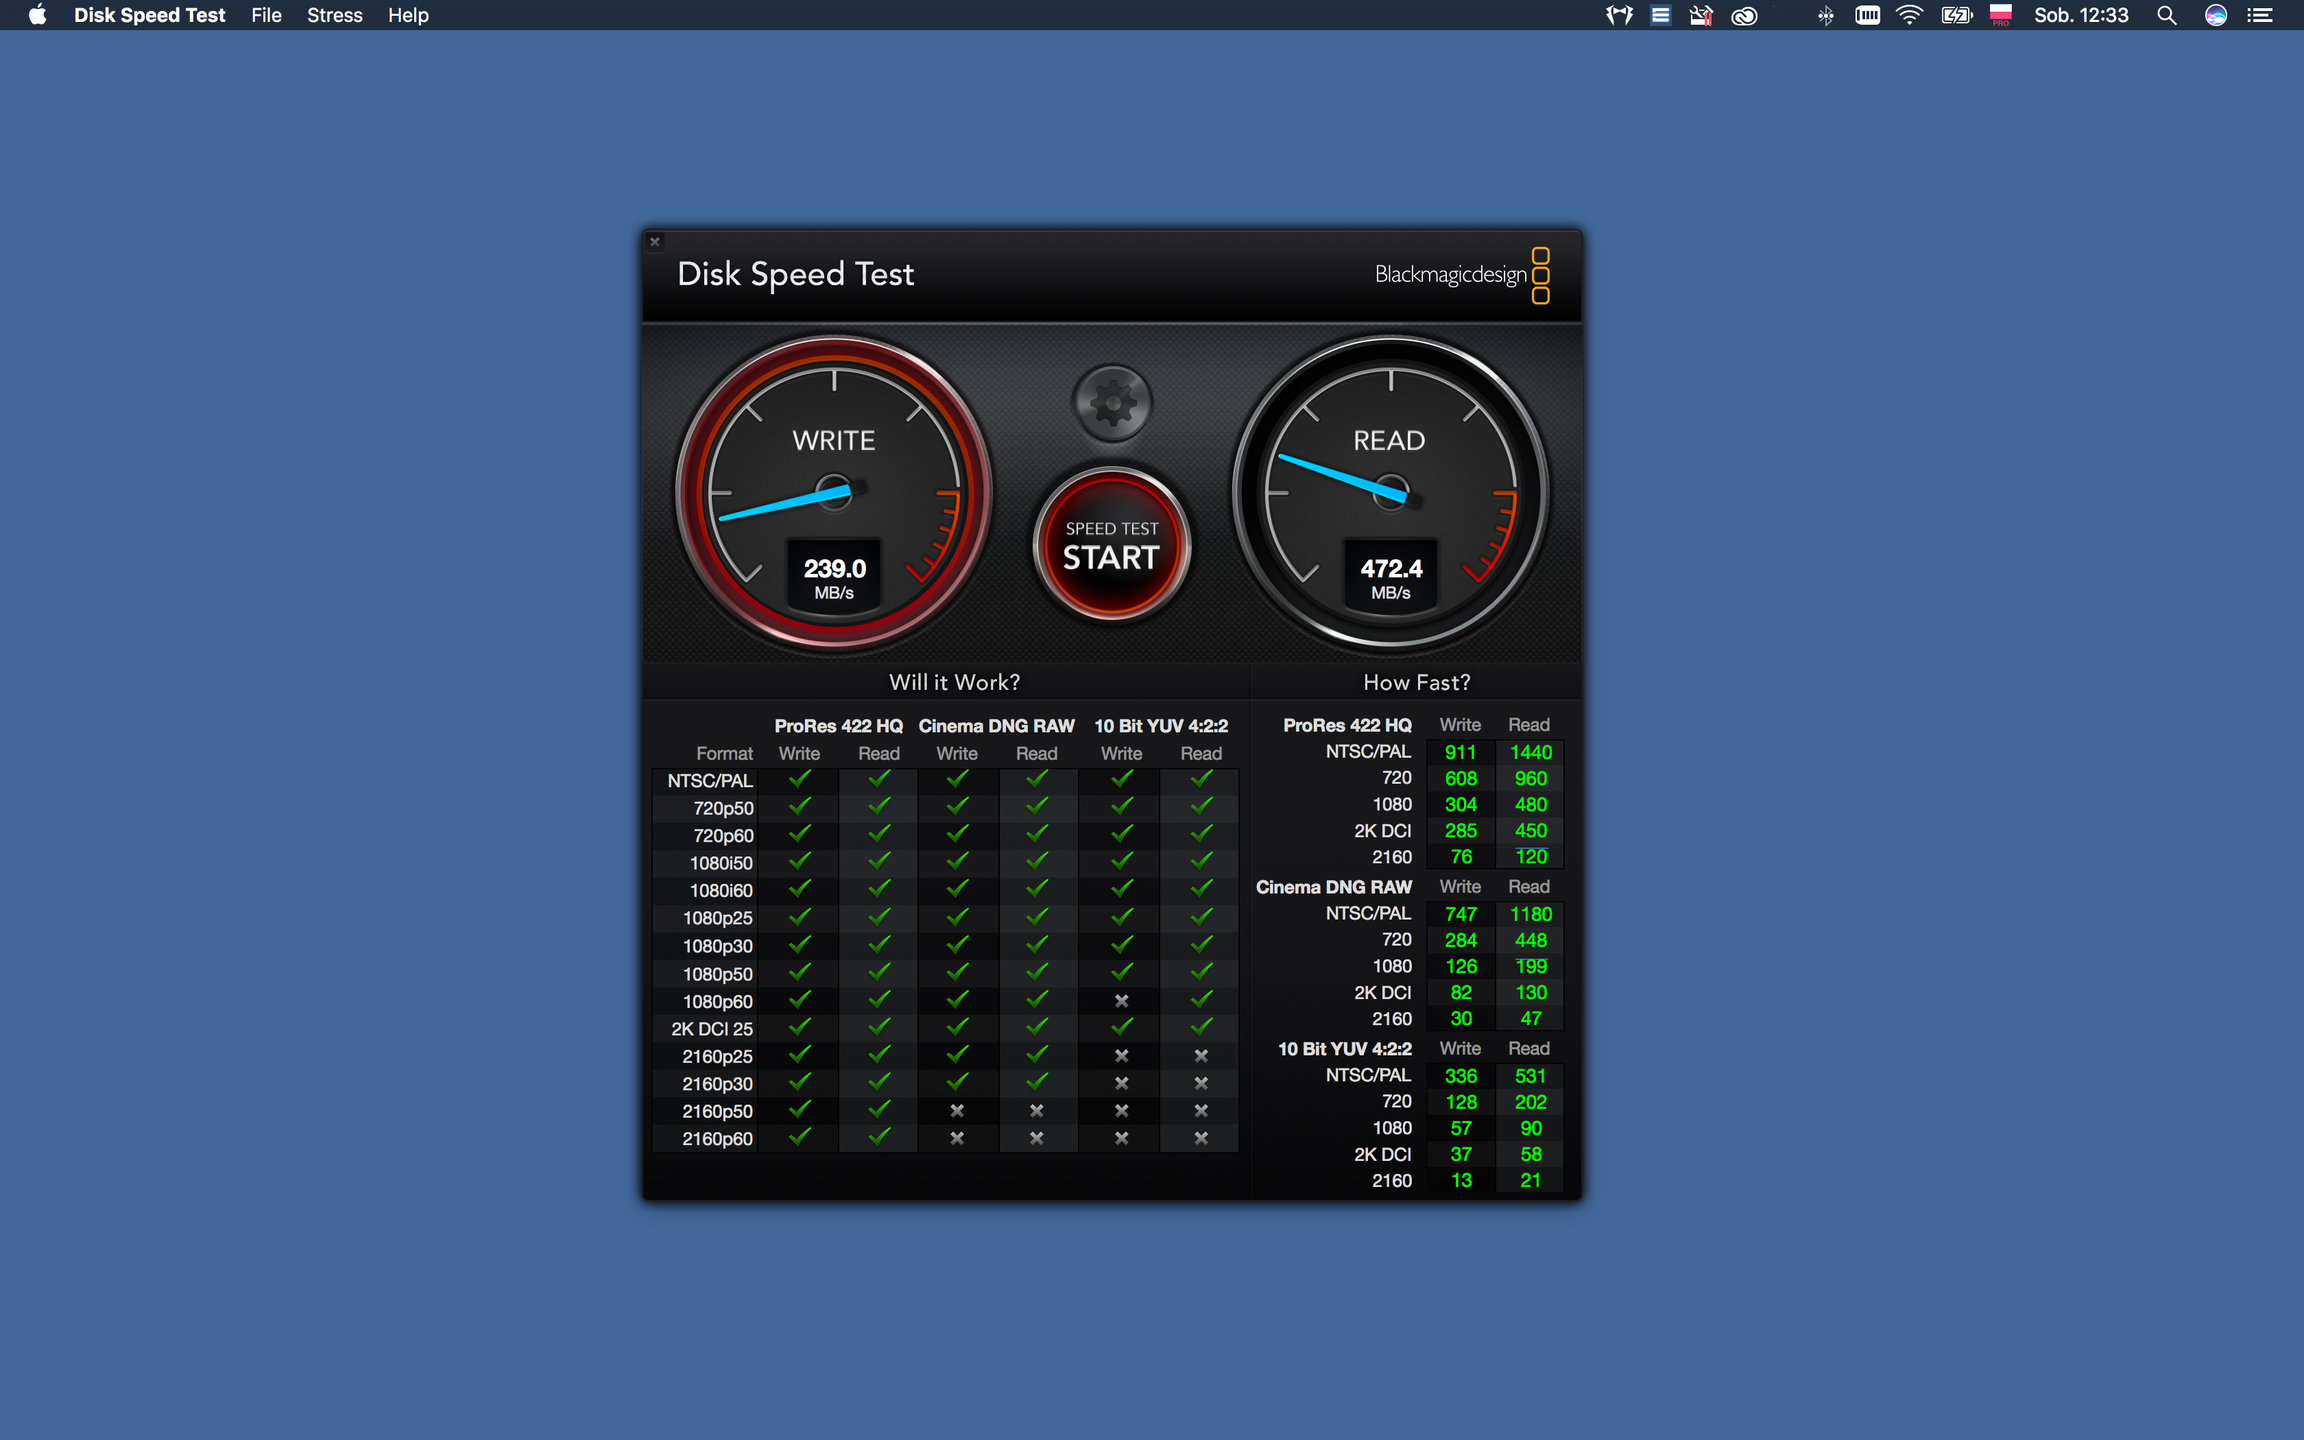Close the Disk Speed Test window

[x=655, y=241]
